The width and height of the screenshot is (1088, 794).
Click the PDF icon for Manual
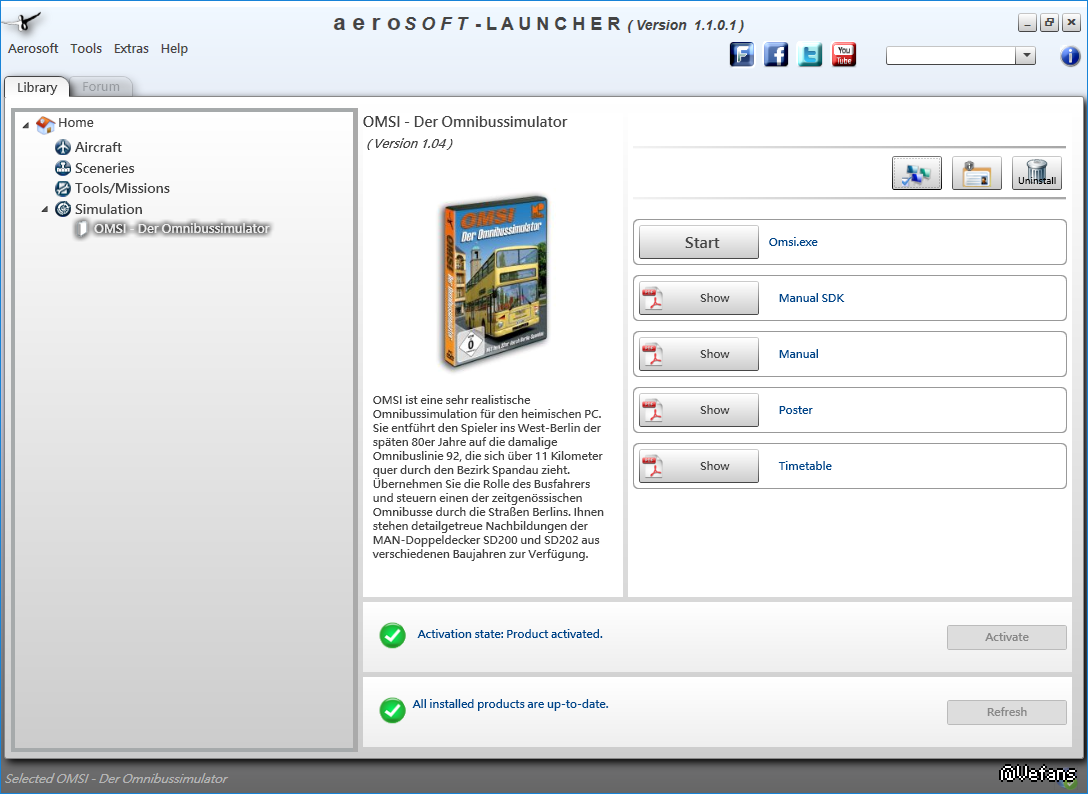(652, 355)
